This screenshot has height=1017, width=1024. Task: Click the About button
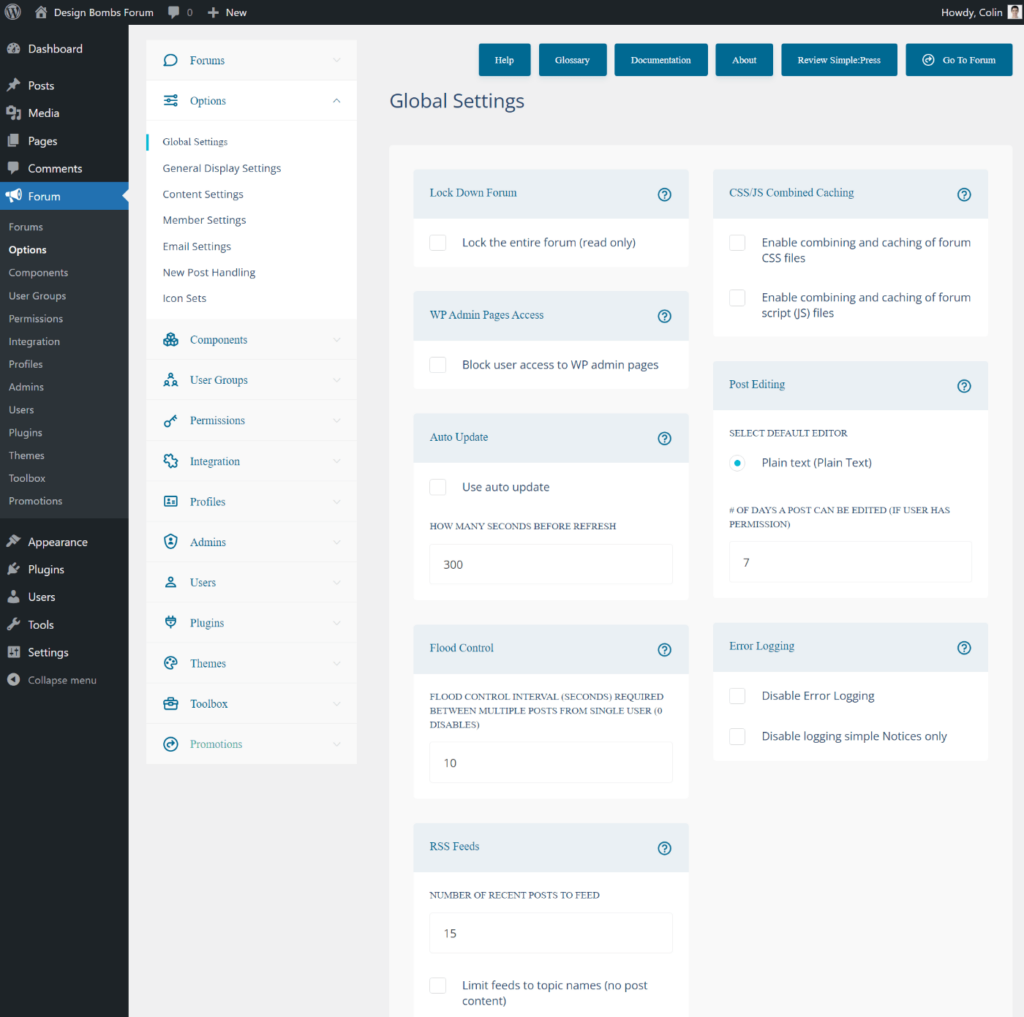click(x=744, y=60)
